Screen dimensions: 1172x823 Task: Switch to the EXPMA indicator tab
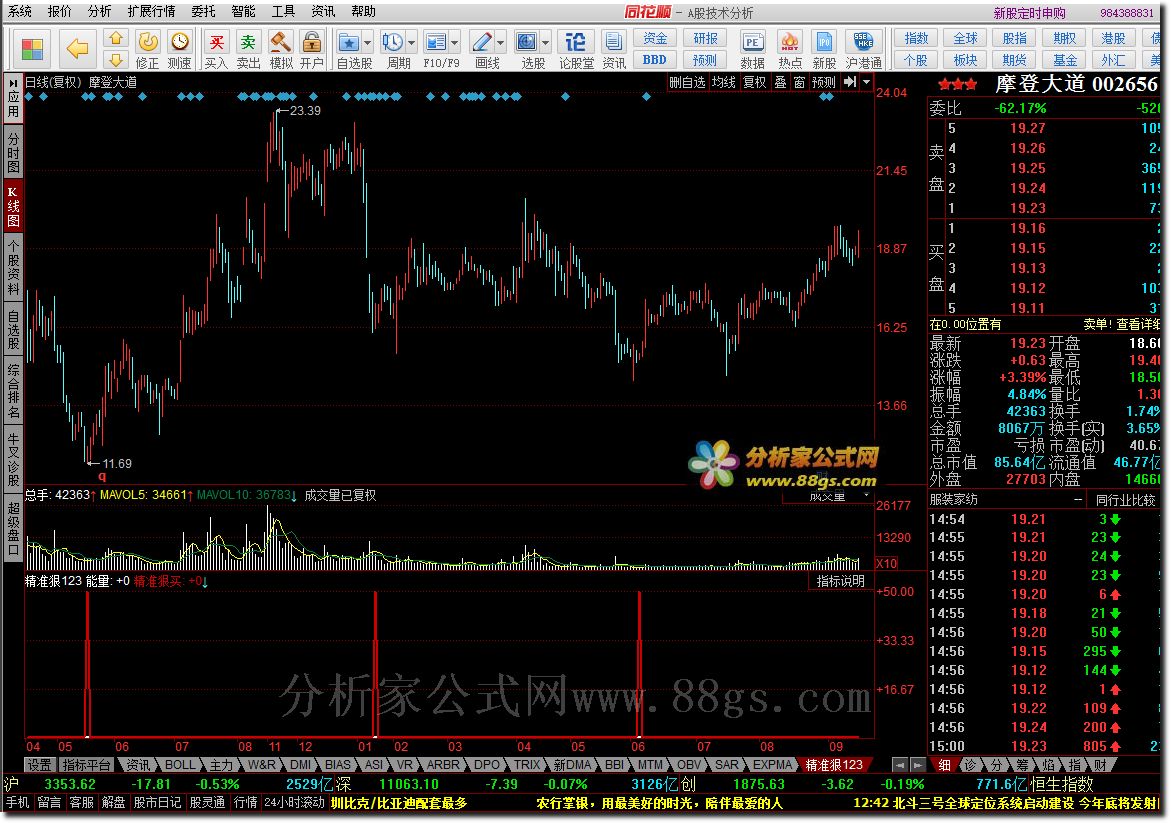772,765
